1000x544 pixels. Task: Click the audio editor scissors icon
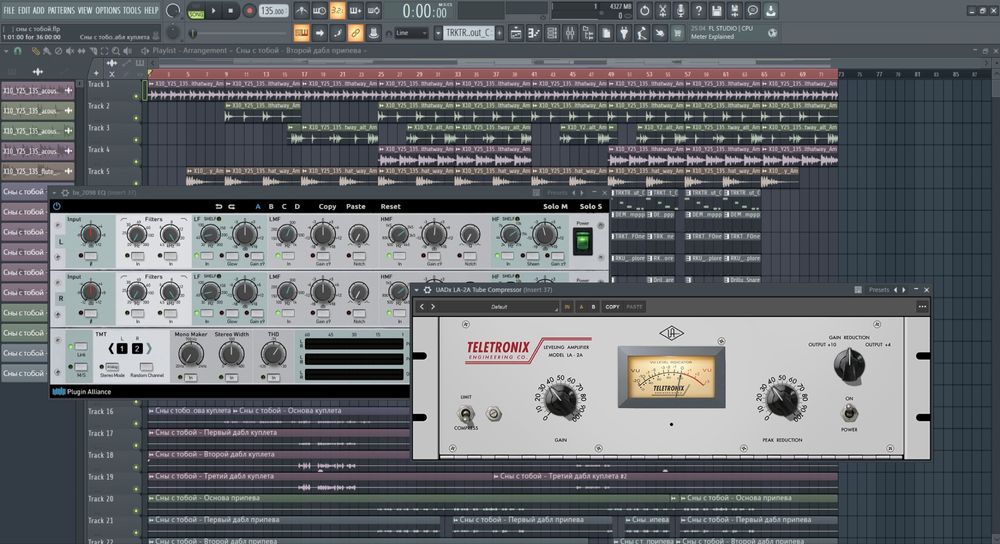(x=663, y=10)
